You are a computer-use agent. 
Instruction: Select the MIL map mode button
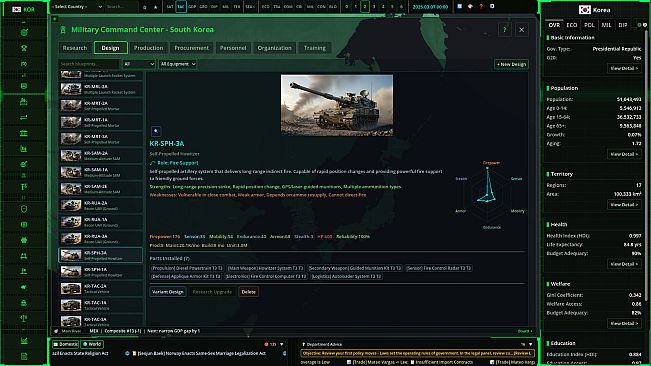tap(225, 7)
